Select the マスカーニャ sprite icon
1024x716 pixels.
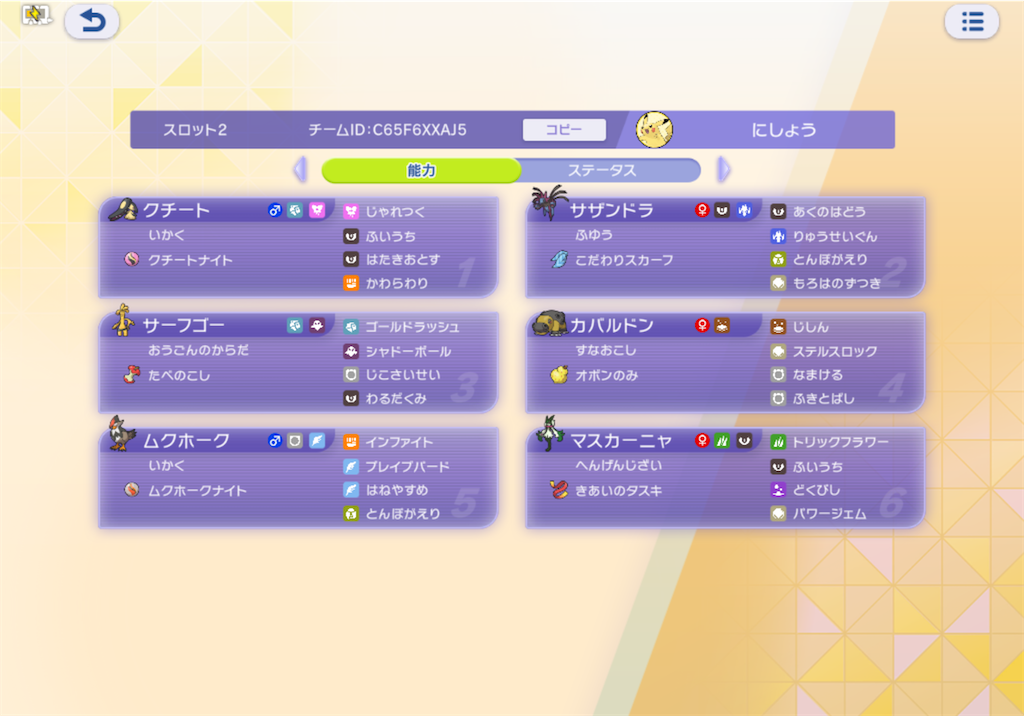(549, 434)
